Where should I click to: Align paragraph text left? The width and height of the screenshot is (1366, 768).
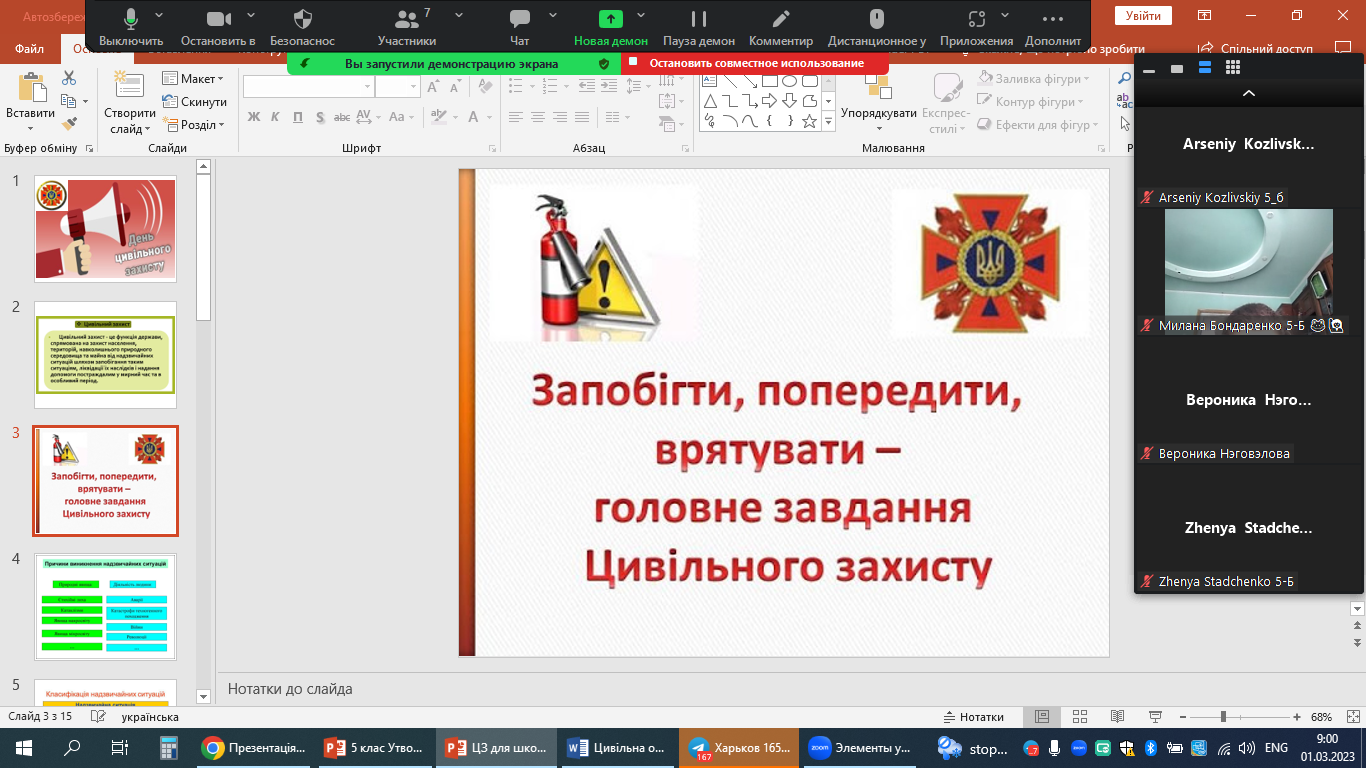(515, 117)
